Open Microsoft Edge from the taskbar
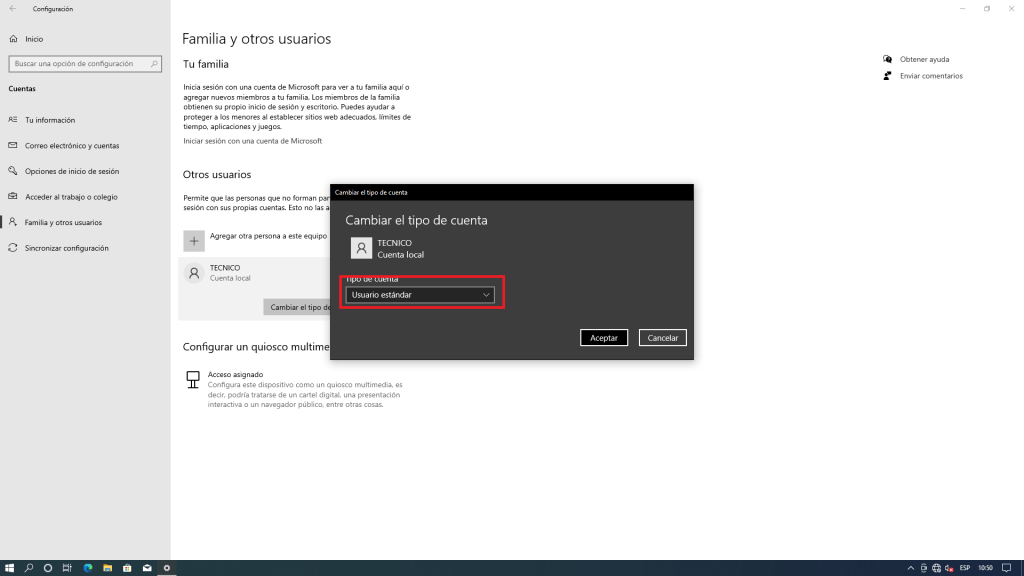 (88, 568)
